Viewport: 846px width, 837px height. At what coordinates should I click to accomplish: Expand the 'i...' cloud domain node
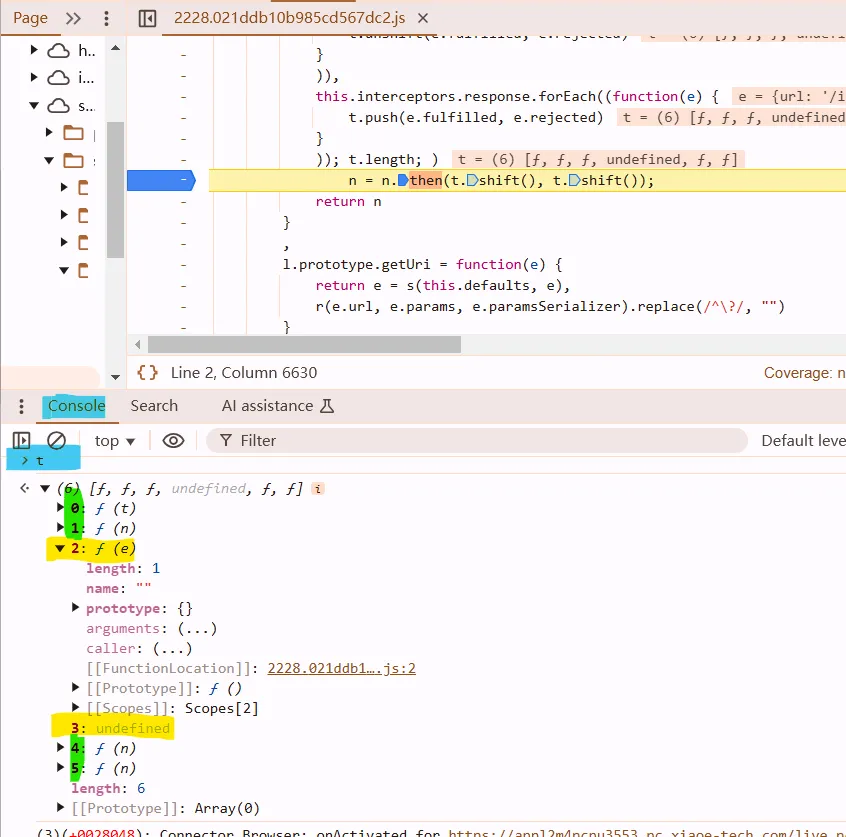point(34,77)
